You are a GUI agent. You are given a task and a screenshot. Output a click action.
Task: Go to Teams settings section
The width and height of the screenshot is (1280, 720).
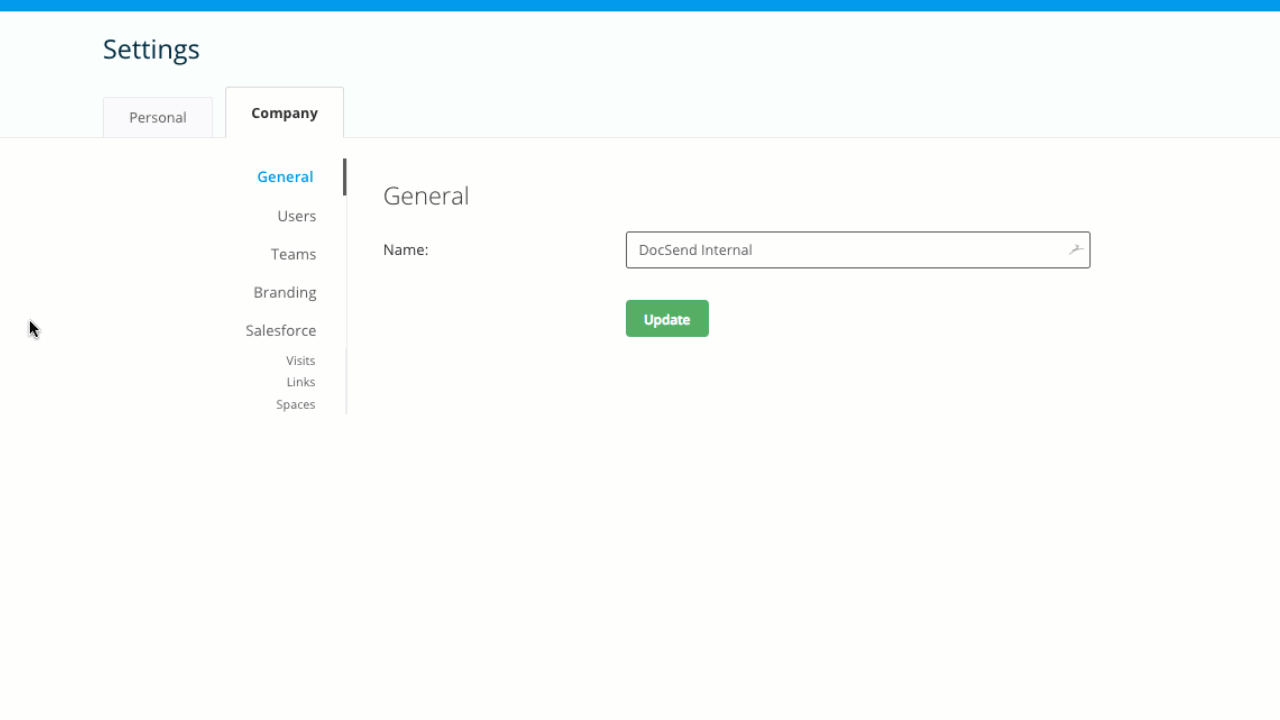293,254
